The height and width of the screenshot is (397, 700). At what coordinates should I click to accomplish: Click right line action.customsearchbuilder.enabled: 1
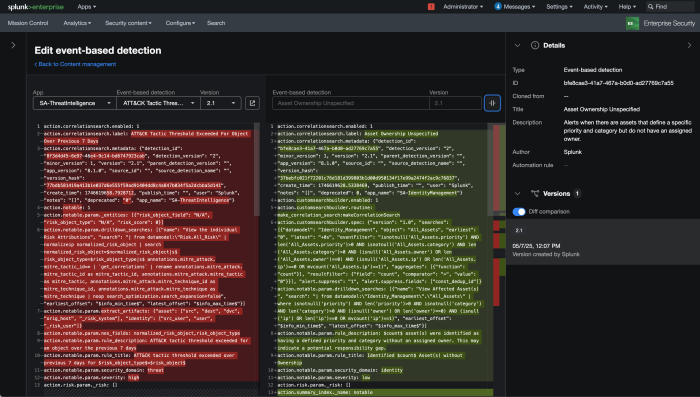[x=328, y=201]
